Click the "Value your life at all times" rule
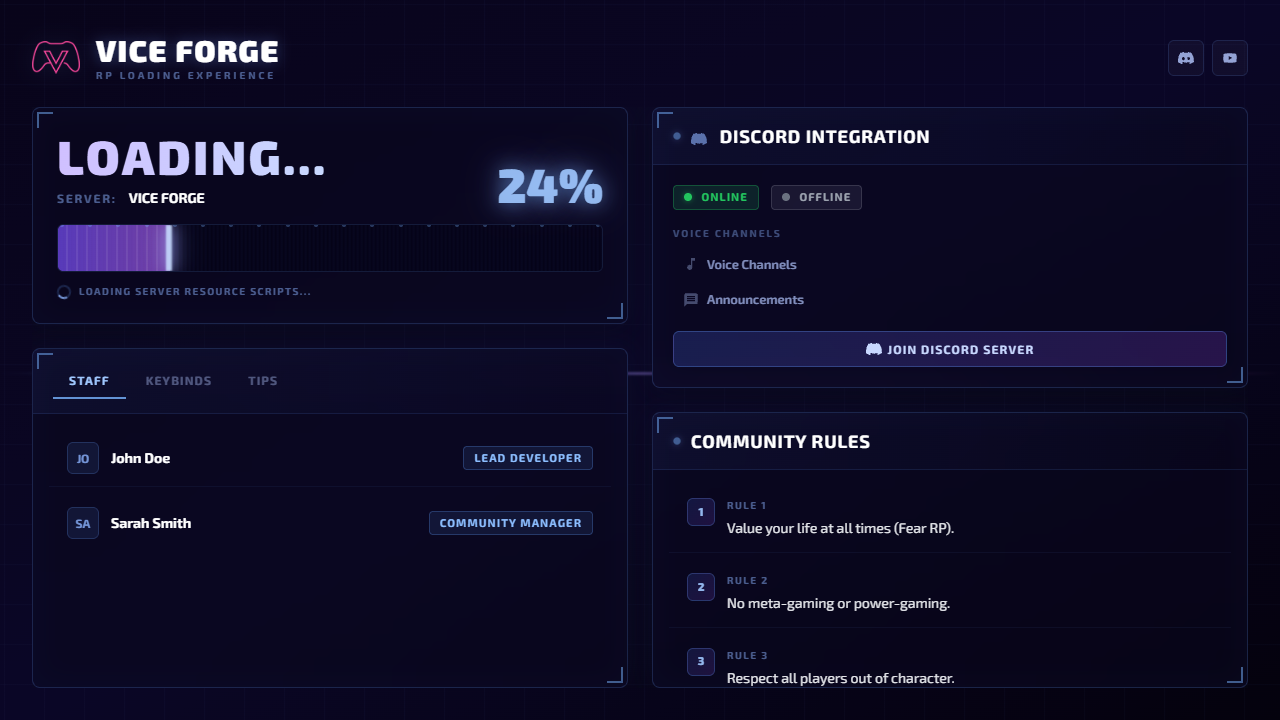The width and height of the screenshot is (1280, 720). (x=840, y=528)
